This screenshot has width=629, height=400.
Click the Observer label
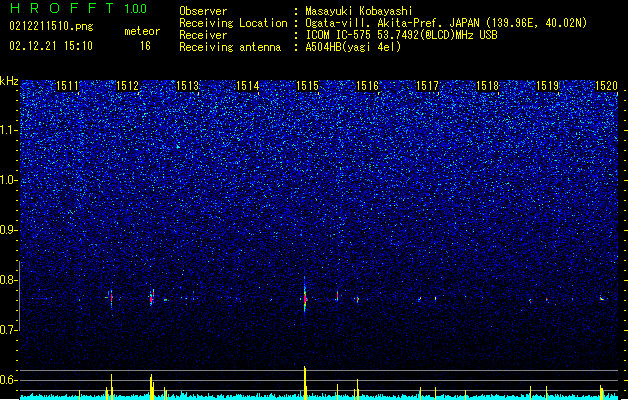click(203, 11)
